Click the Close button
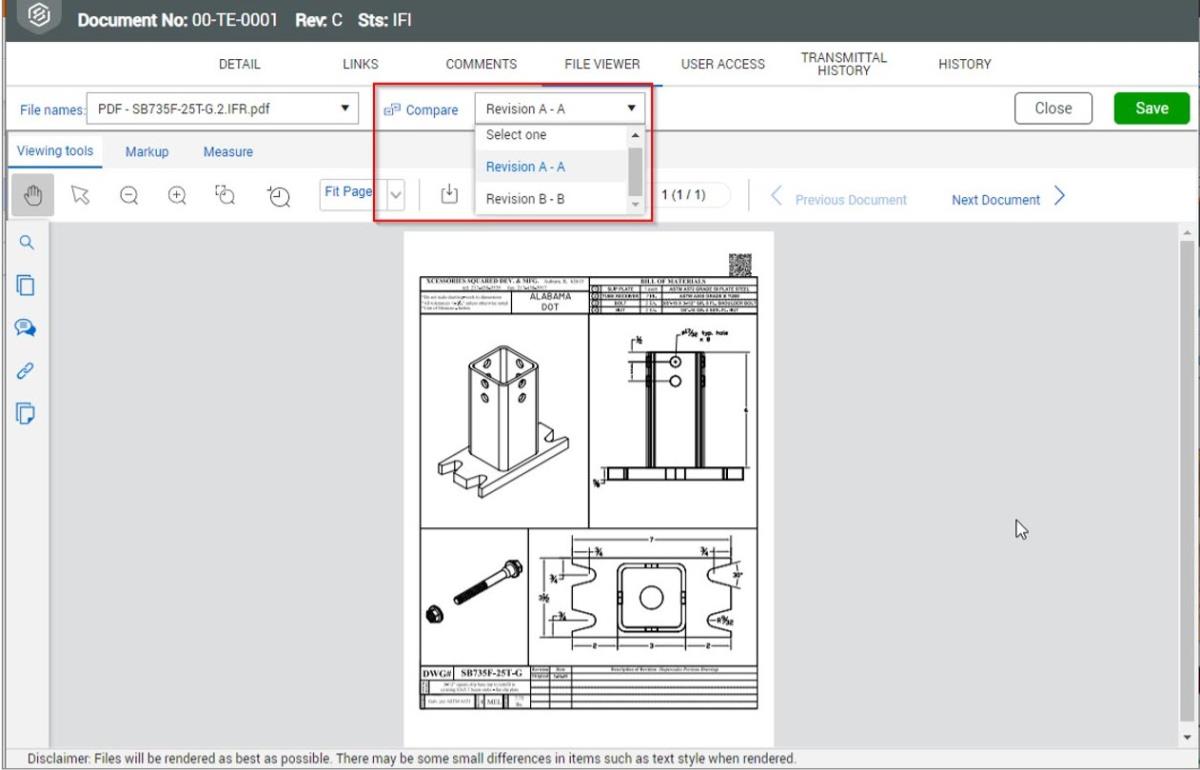The image size is (1200, 770). click(1053, 108)
